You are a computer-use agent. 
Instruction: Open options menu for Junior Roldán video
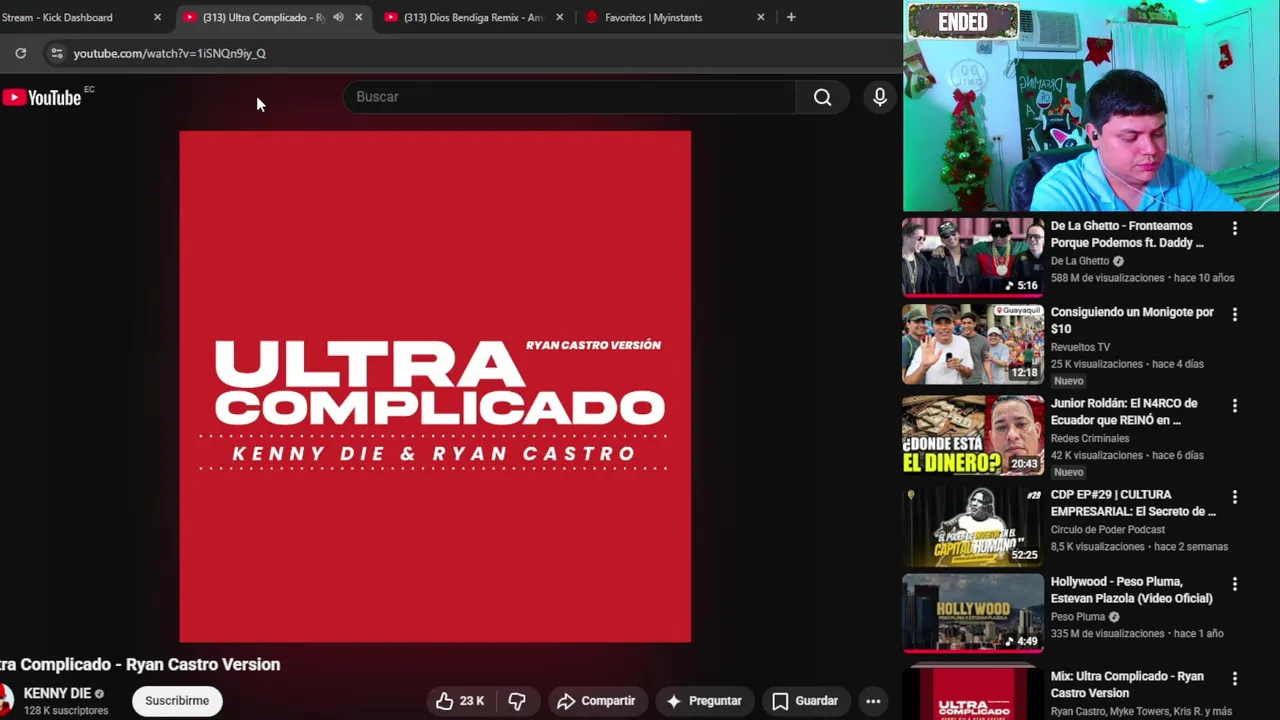[1235, 405]
